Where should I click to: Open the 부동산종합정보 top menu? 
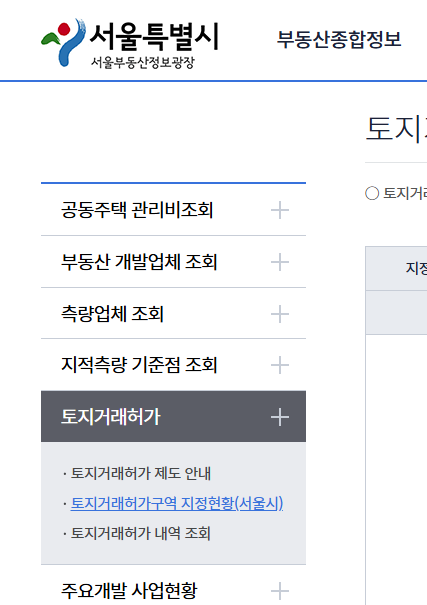click(x=339, y=40)
